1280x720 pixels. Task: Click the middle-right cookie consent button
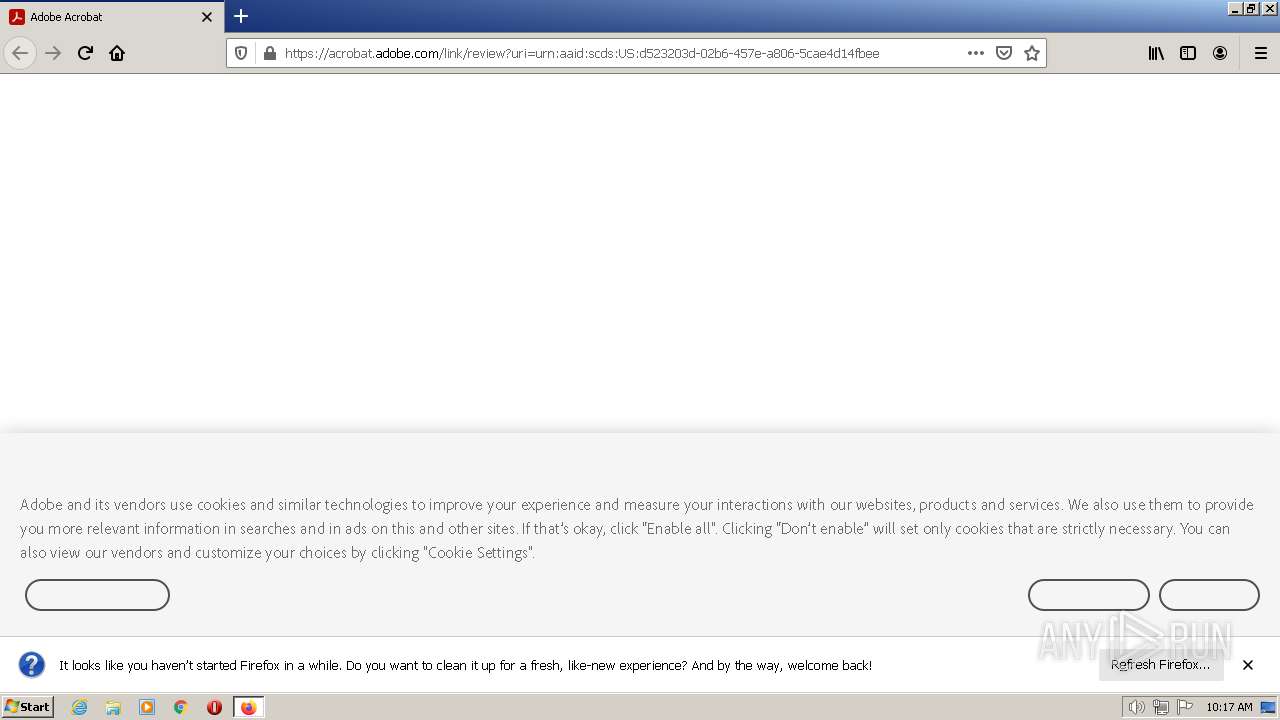(1089, 595)
